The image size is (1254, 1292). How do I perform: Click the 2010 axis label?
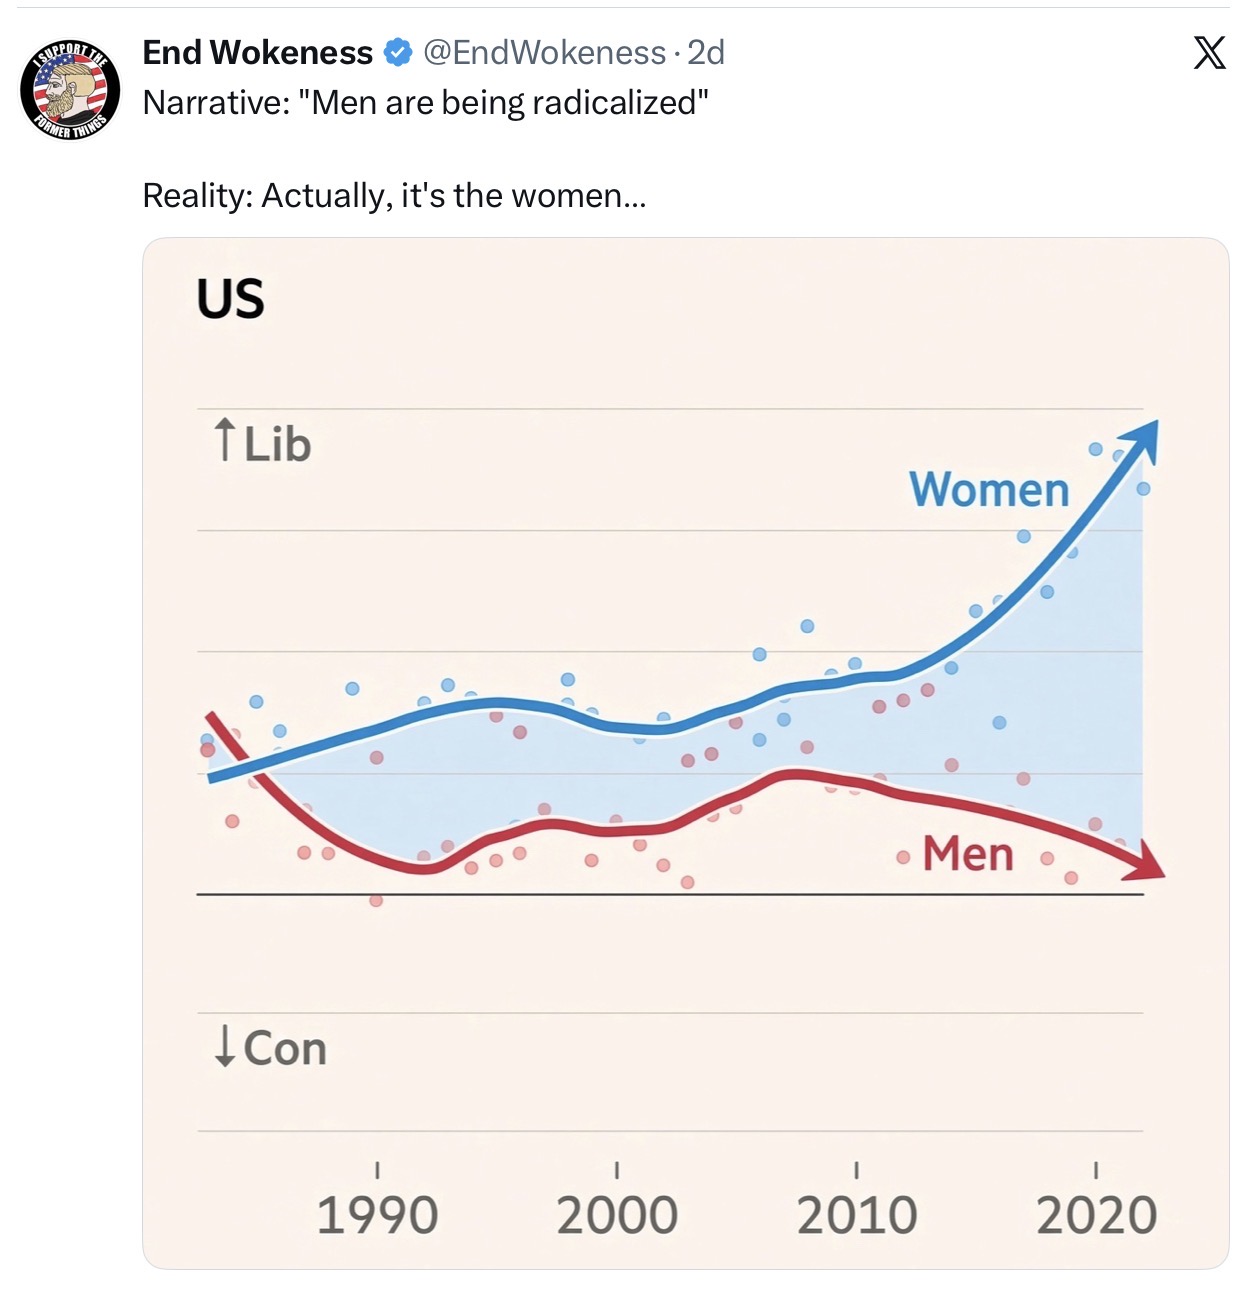click(x=857, y=1215)
